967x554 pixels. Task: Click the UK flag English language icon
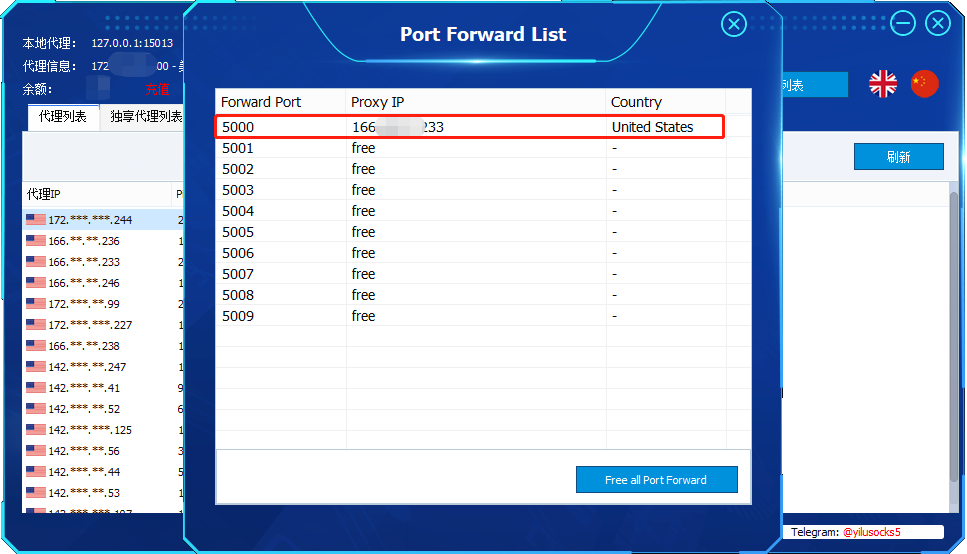(883, 84)
